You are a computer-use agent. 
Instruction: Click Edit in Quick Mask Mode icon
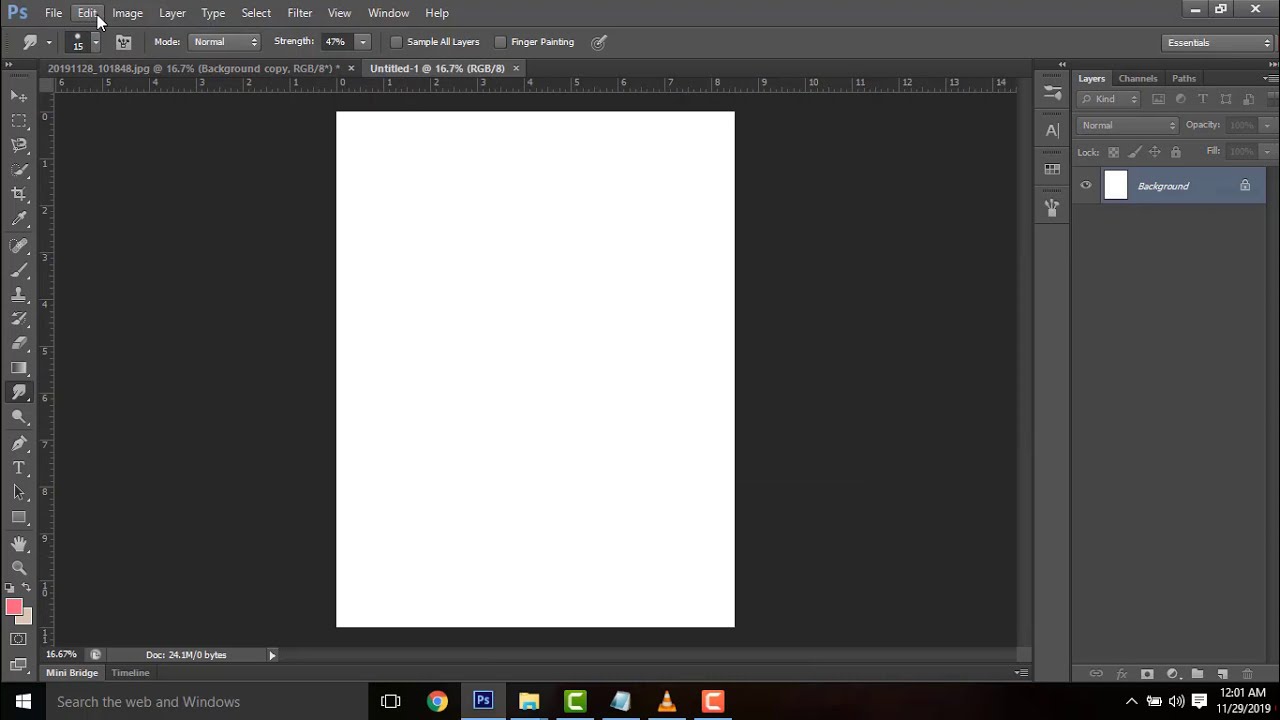(19, 639)
